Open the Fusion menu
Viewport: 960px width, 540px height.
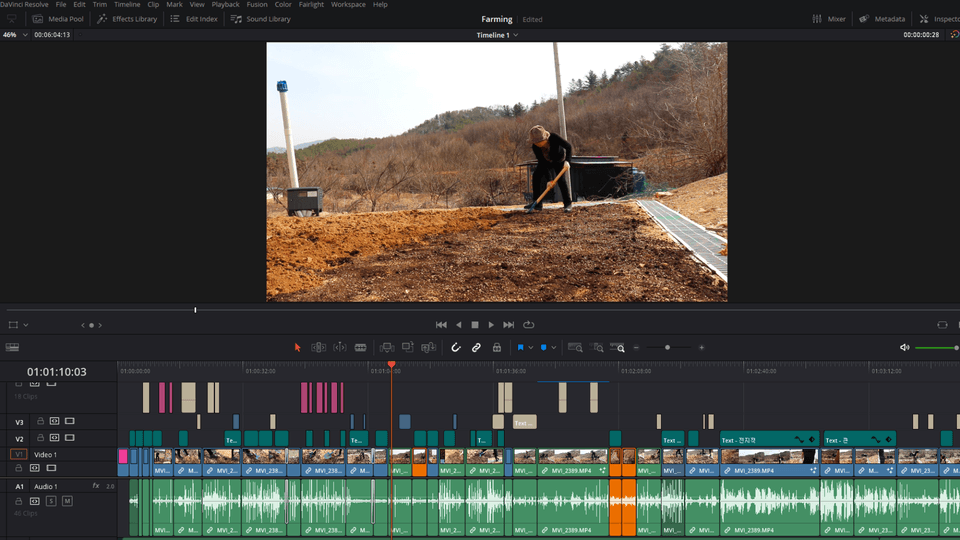[257, 5]
